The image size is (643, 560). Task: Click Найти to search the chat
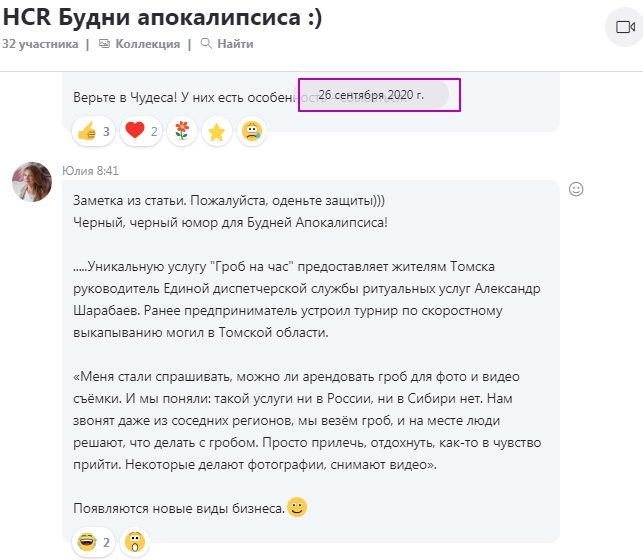234,44
